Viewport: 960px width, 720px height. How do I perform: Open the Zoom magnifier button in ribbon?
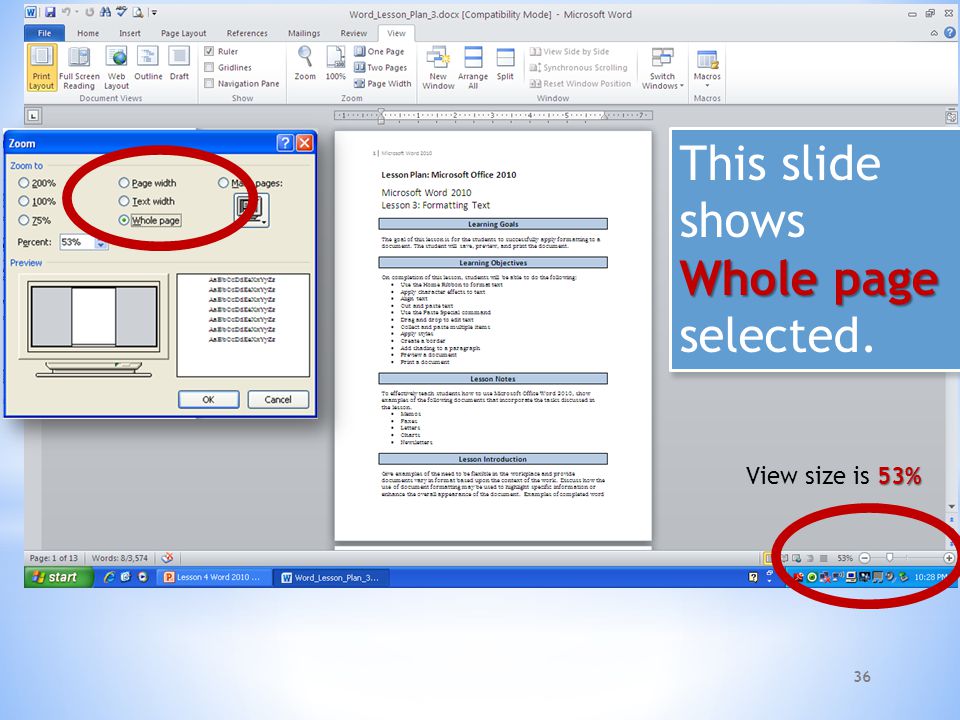click(305, 64)
